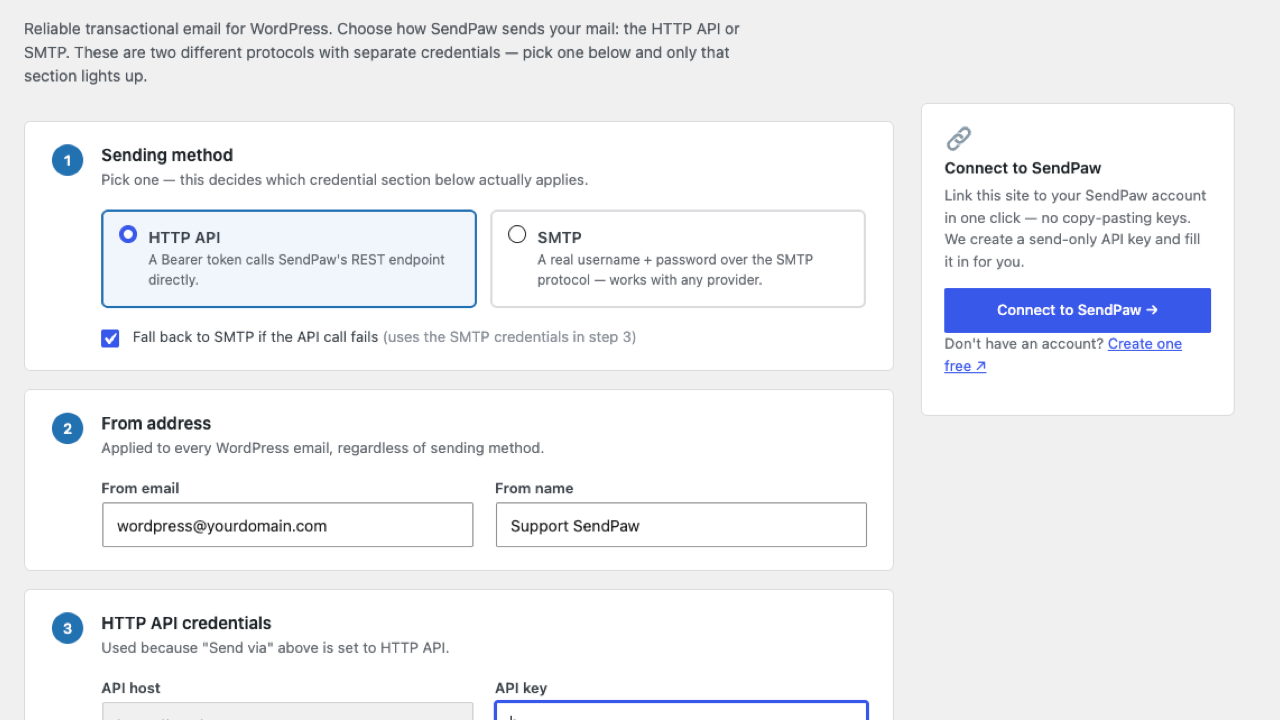
Task: Click the disabled API host field
Action: pos(288,711)
